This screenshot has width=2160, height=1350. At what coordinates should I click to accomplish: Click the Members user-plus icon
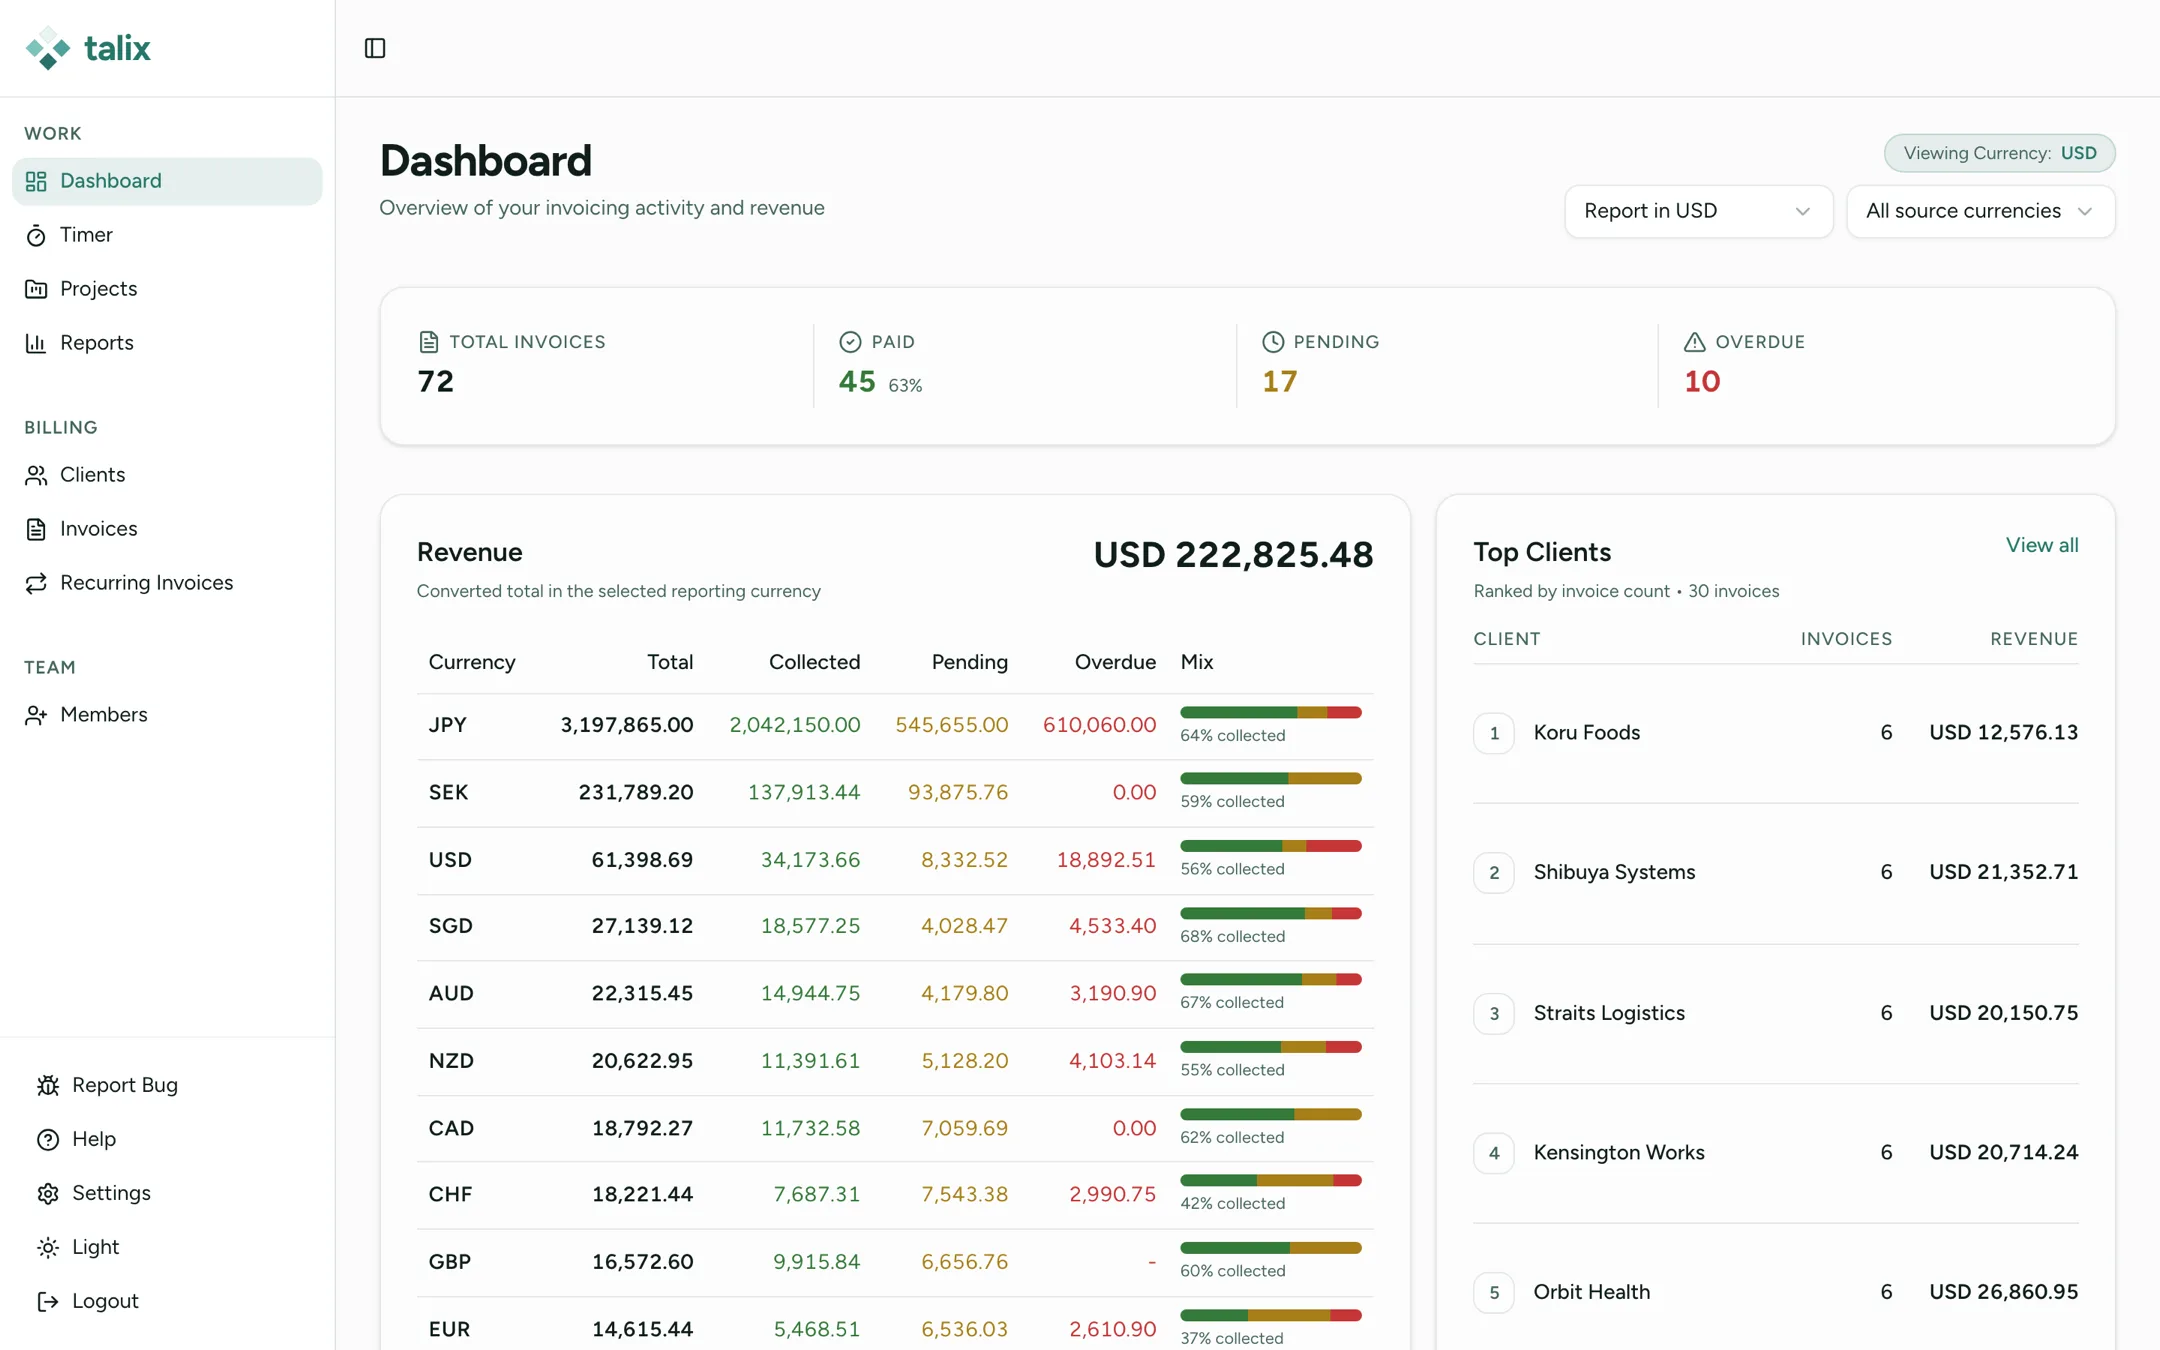[x=36, y=715]
